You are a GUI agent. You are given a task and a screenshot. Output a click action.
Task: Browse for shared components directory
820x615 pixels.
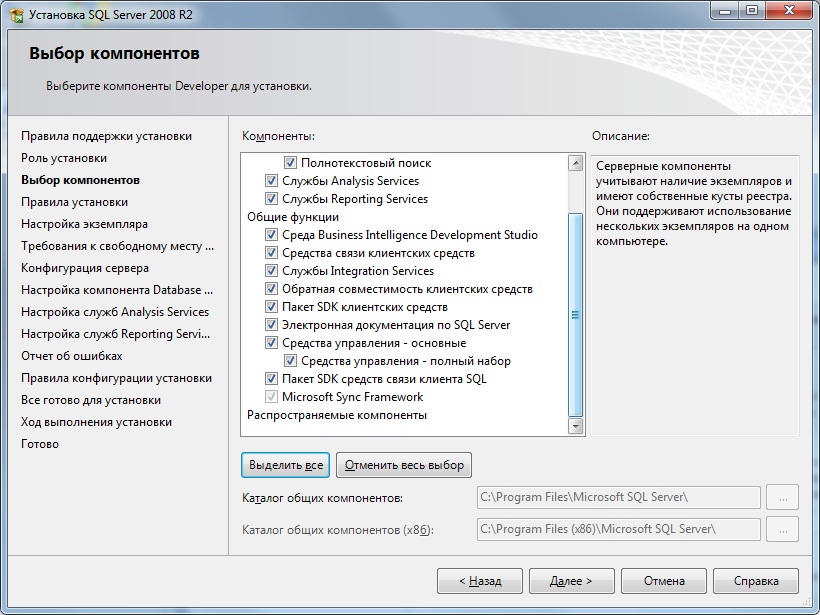pos(782,497)
